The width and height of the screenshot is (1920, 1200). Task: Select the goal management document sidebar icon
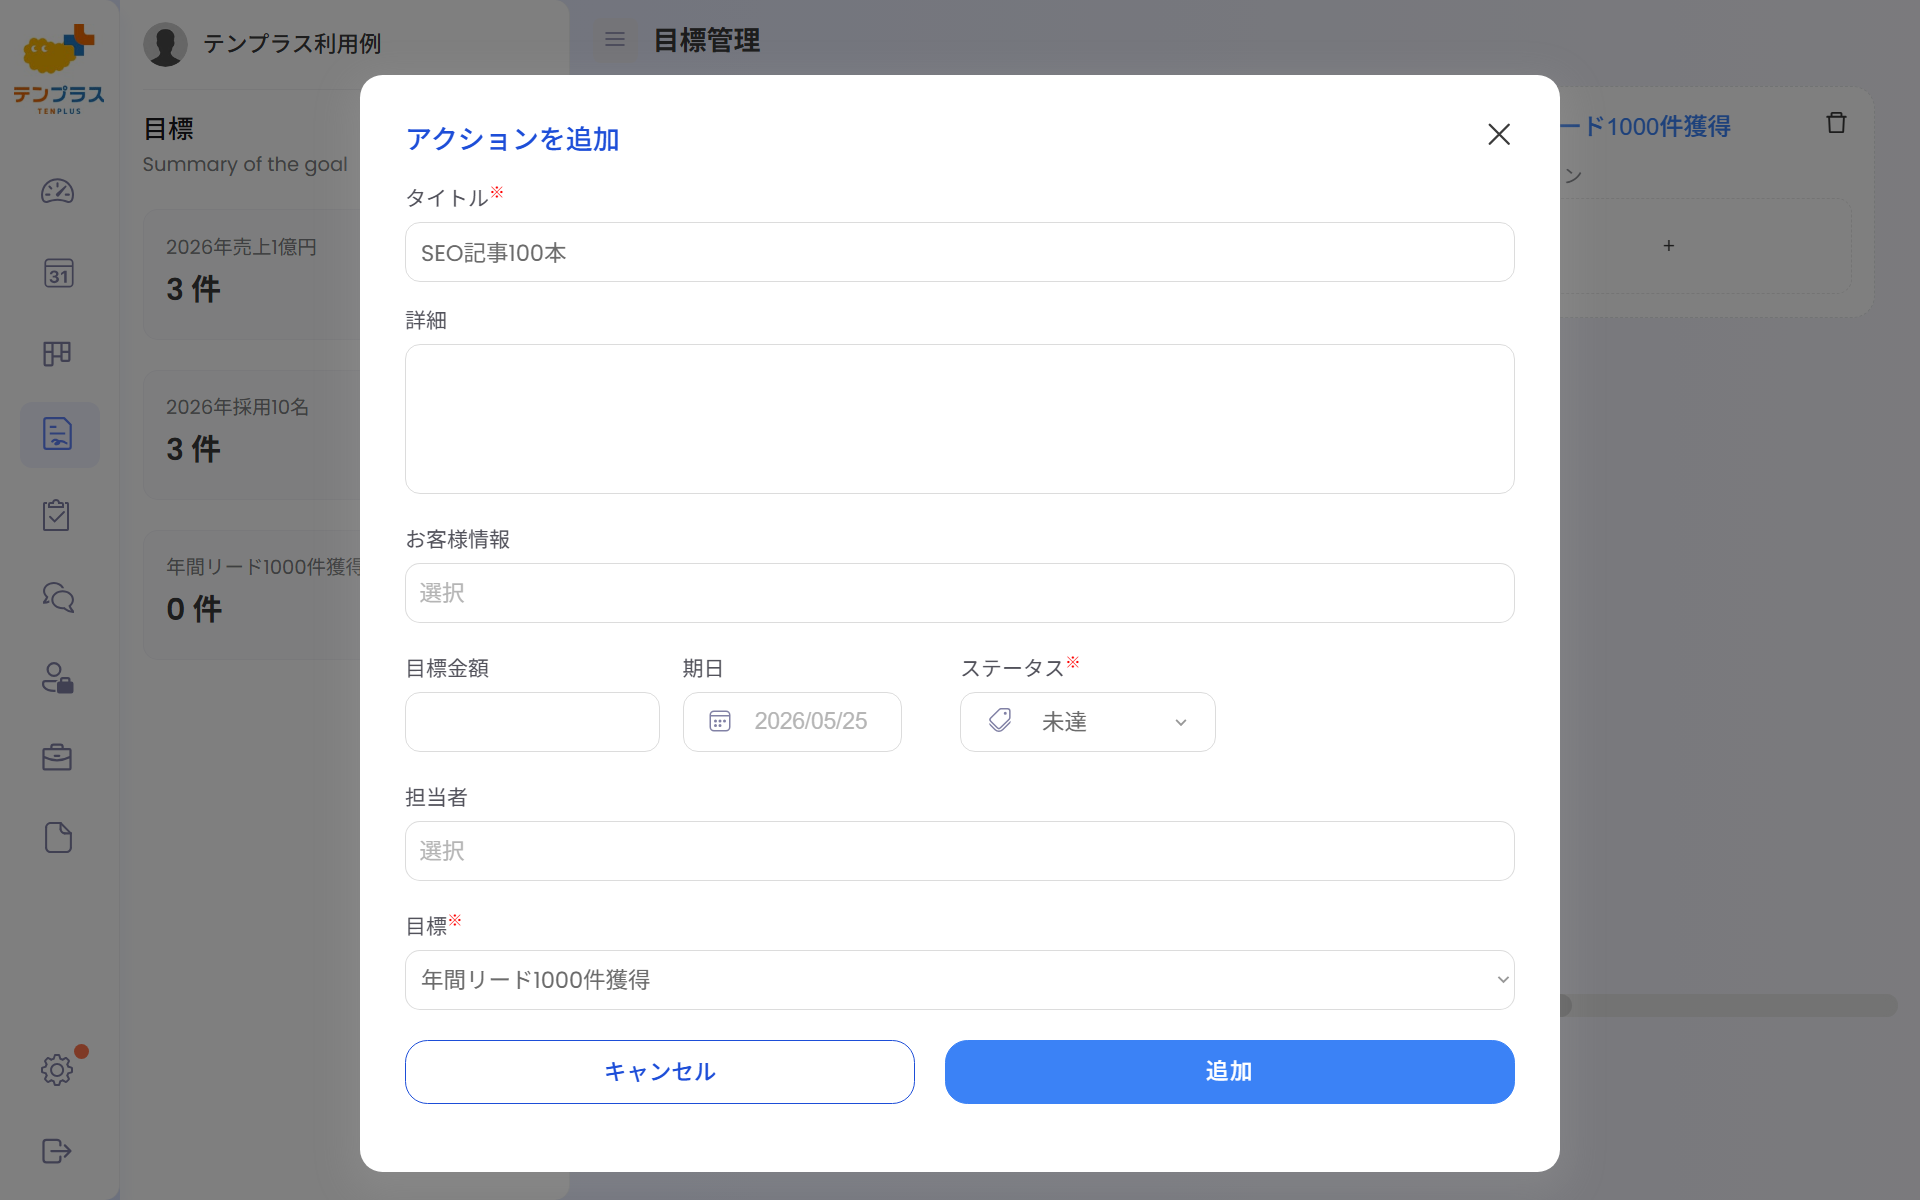(59, 434)
